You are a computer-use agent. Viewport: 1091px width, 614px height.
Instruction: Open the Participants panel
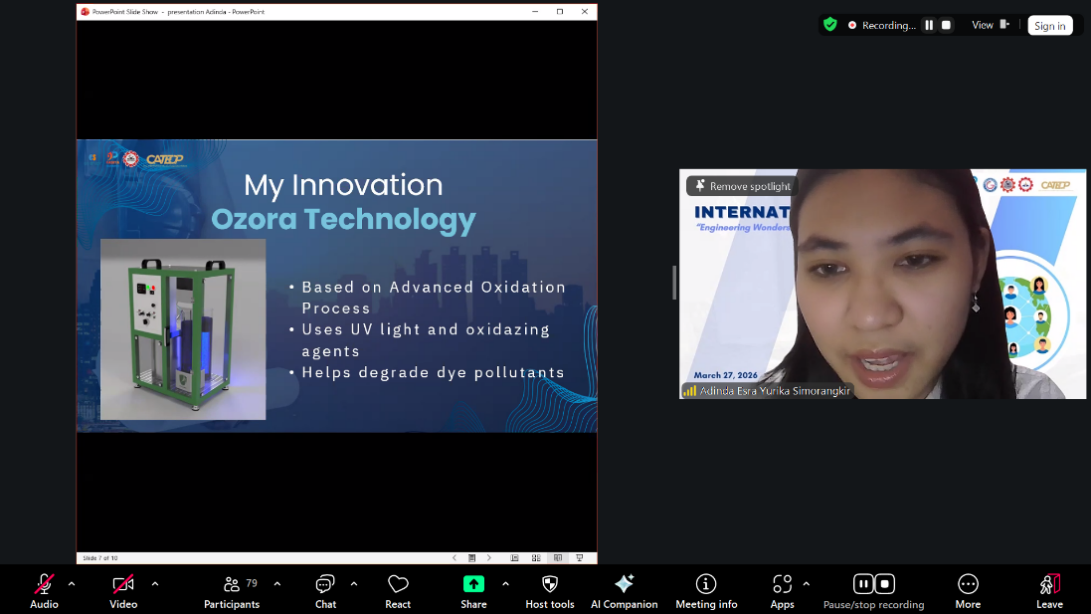pos(232,591)
